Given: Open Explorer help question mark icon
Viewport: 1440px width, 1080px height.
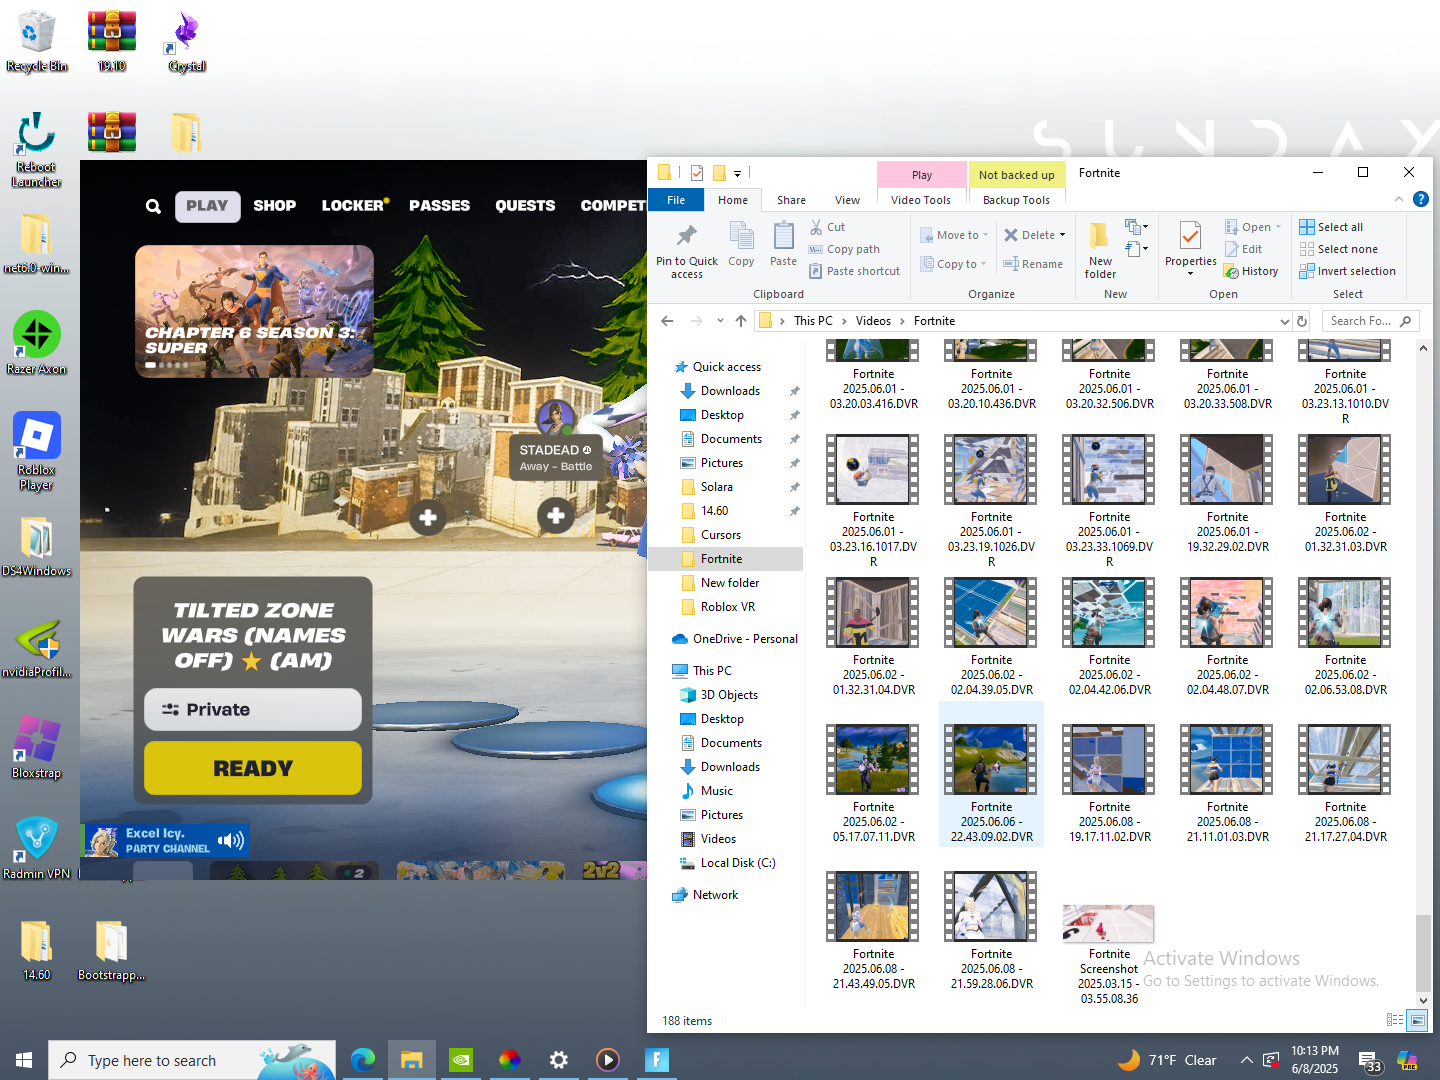Looking at the screenshot, I should coord(1420,199).
